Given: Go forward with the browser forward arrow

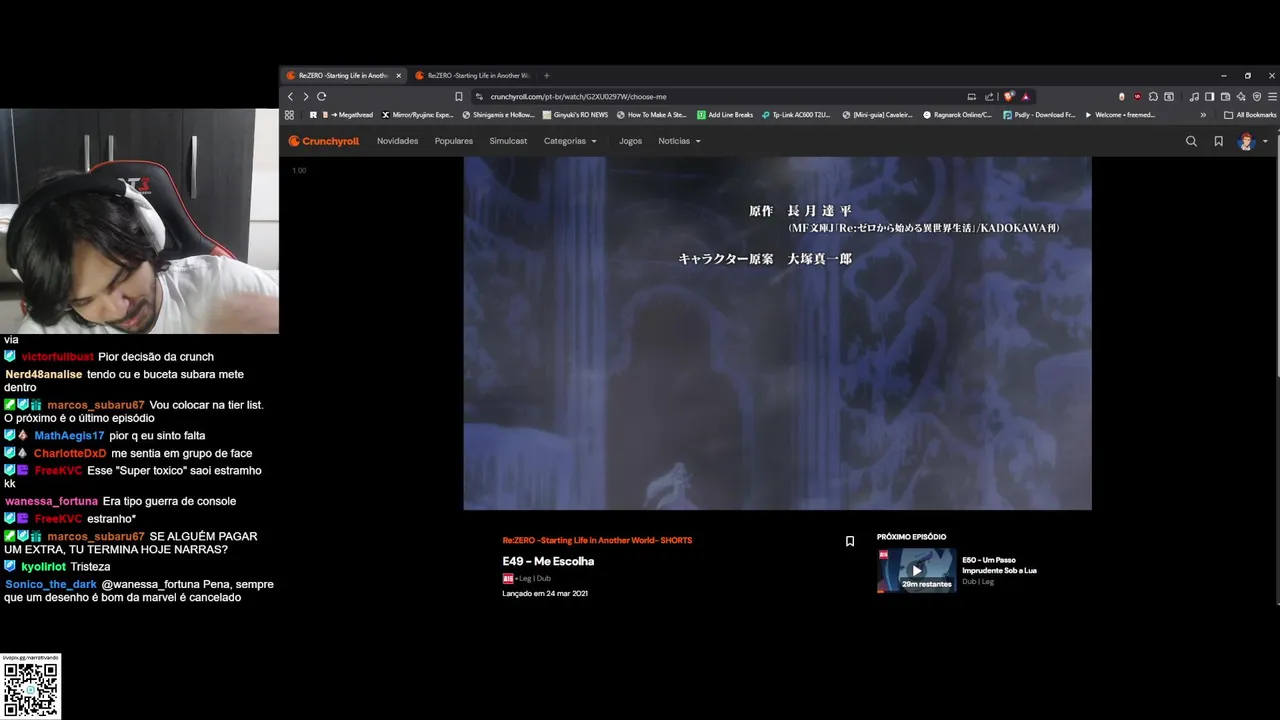Looking at the screenshot, I should tap(305, 96).
